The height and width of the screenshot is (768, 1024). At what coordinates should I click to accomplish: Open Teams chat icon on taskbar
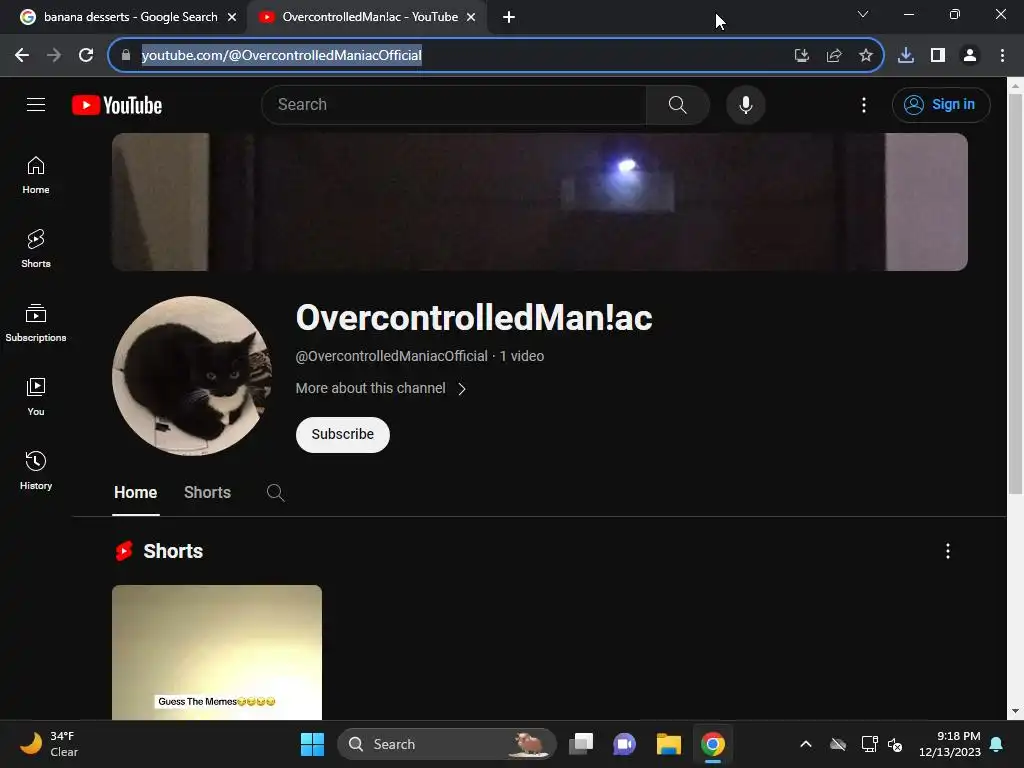tap(624, 744)
